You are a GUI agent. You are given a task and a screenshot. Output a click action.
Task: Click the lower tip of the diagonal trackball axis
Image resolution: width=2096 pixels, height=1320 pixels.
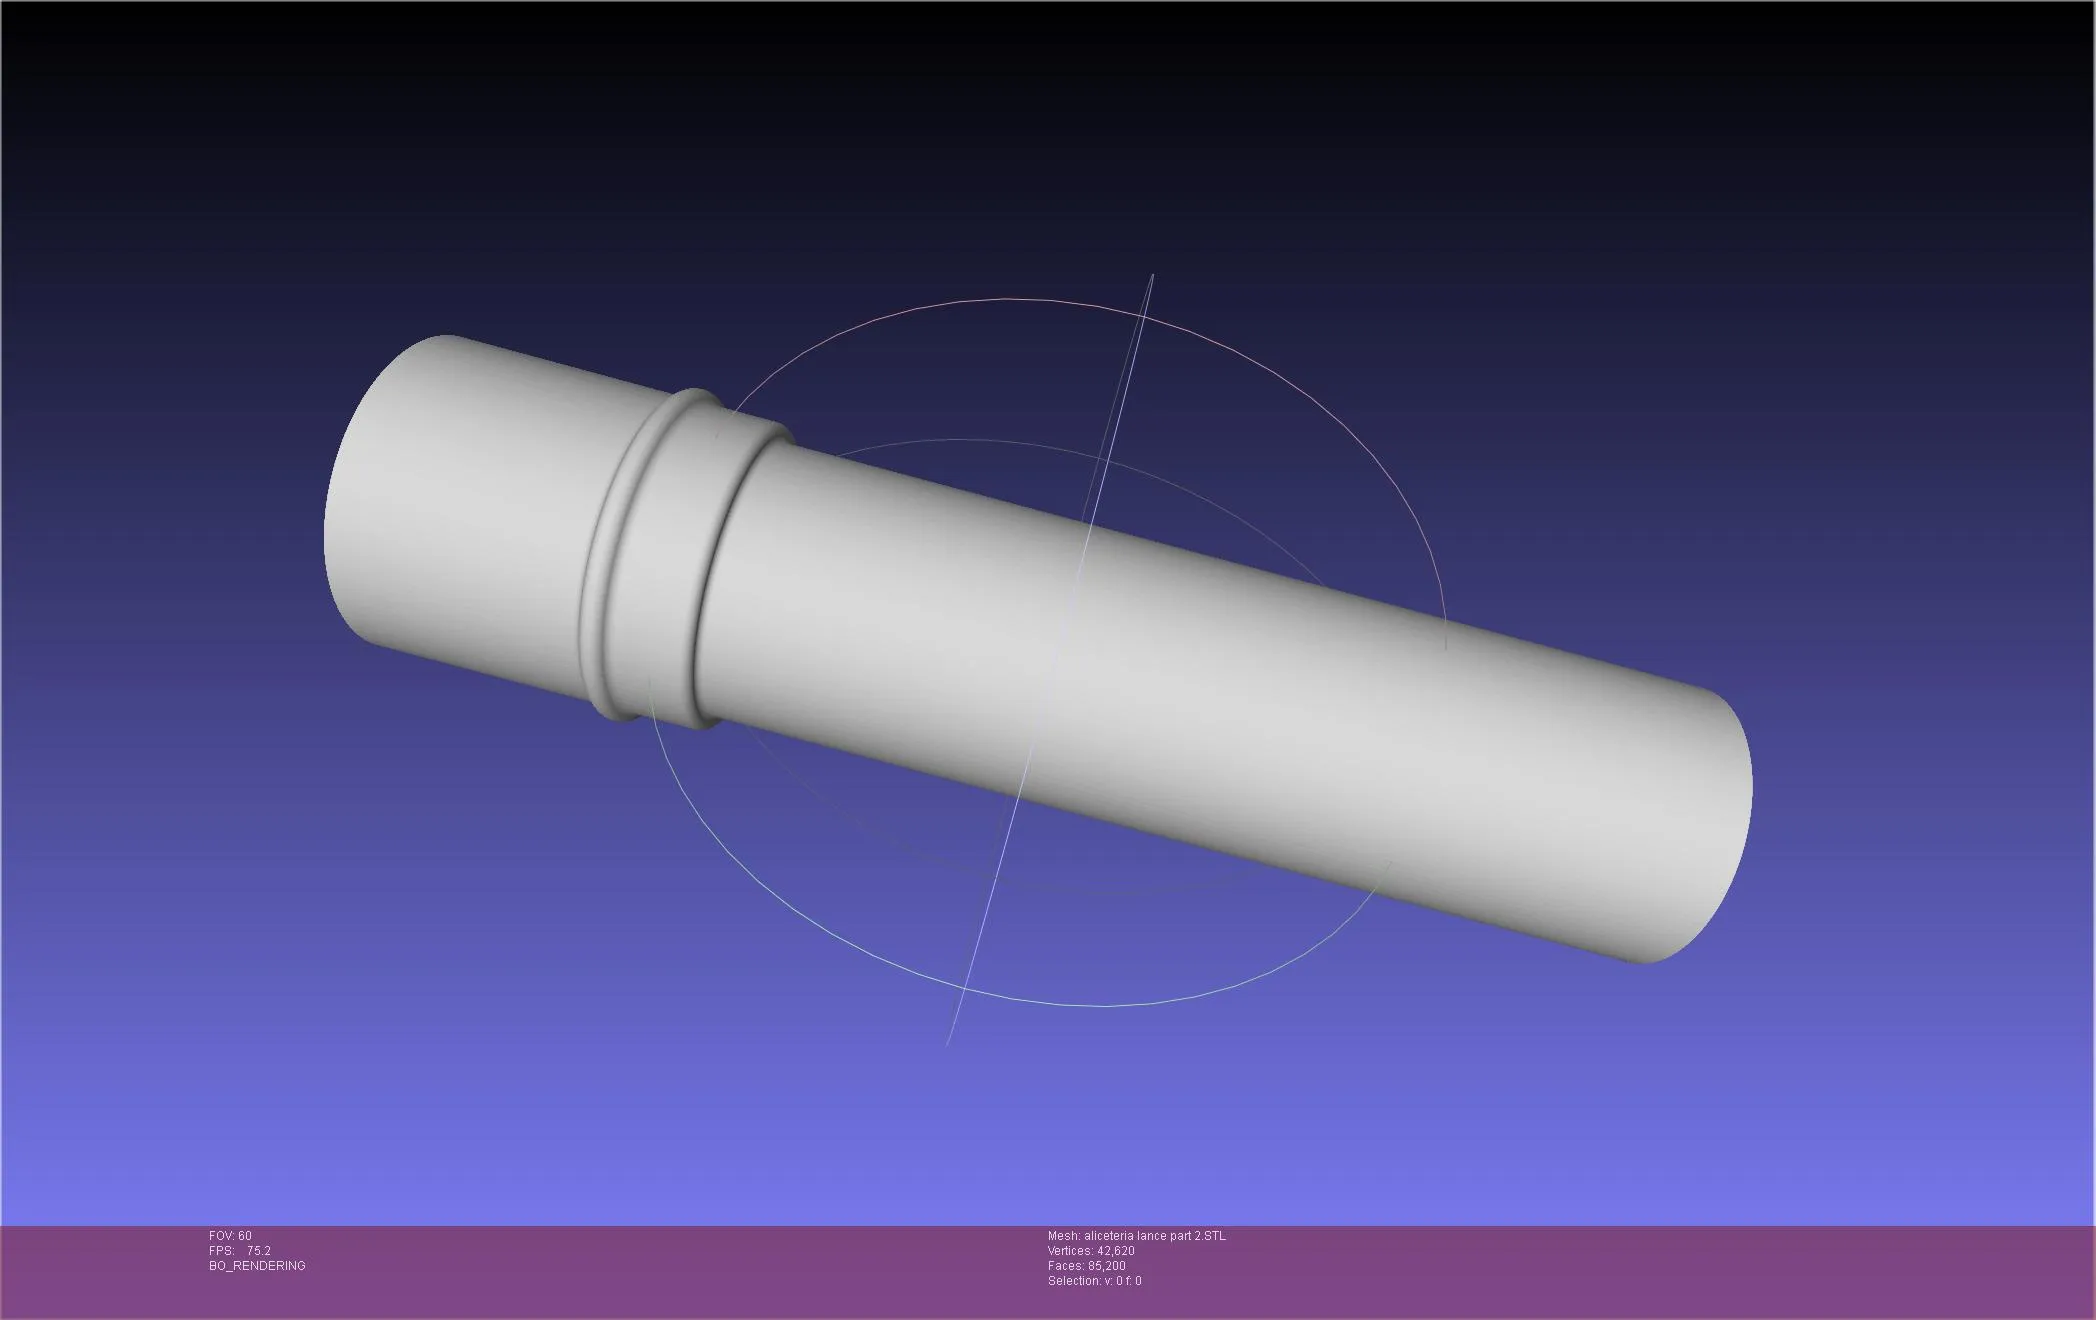coord(948,1042)
